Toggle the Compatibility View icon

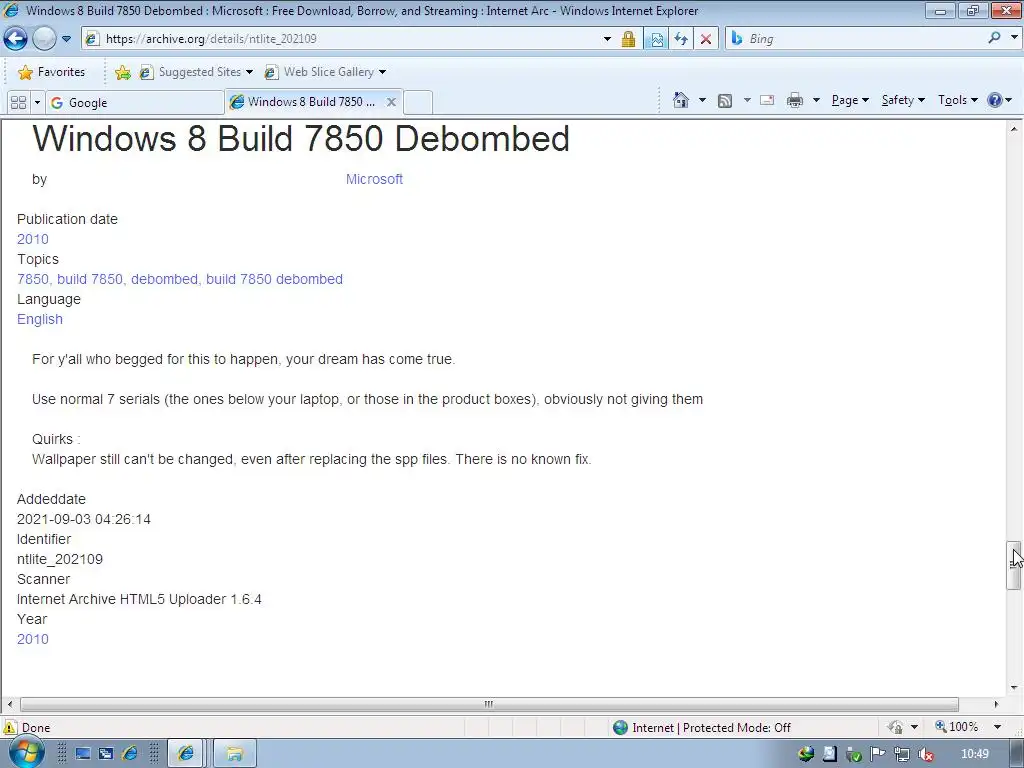656,39
